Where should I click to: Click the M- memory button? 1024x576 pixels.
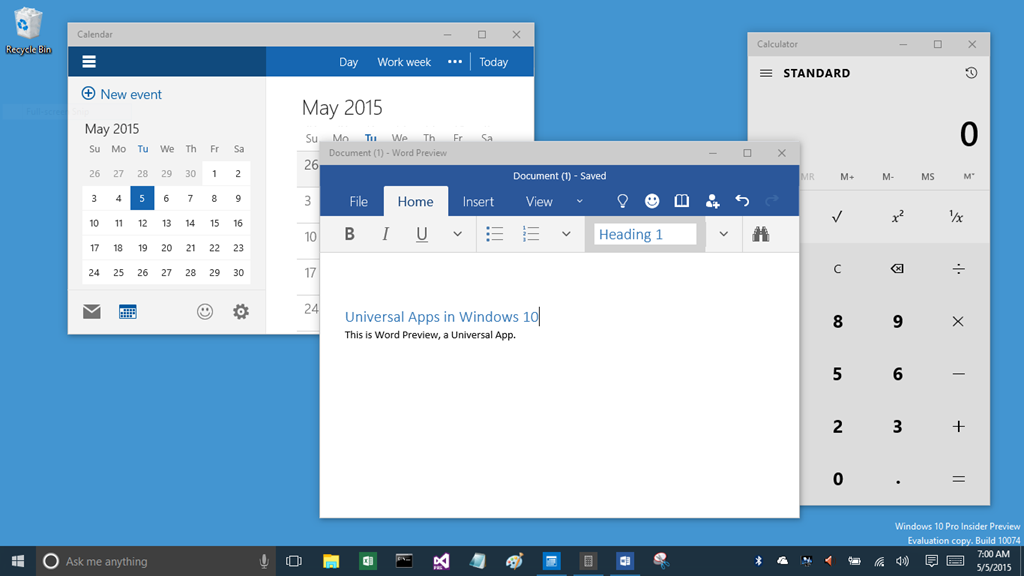pos(888,176)
